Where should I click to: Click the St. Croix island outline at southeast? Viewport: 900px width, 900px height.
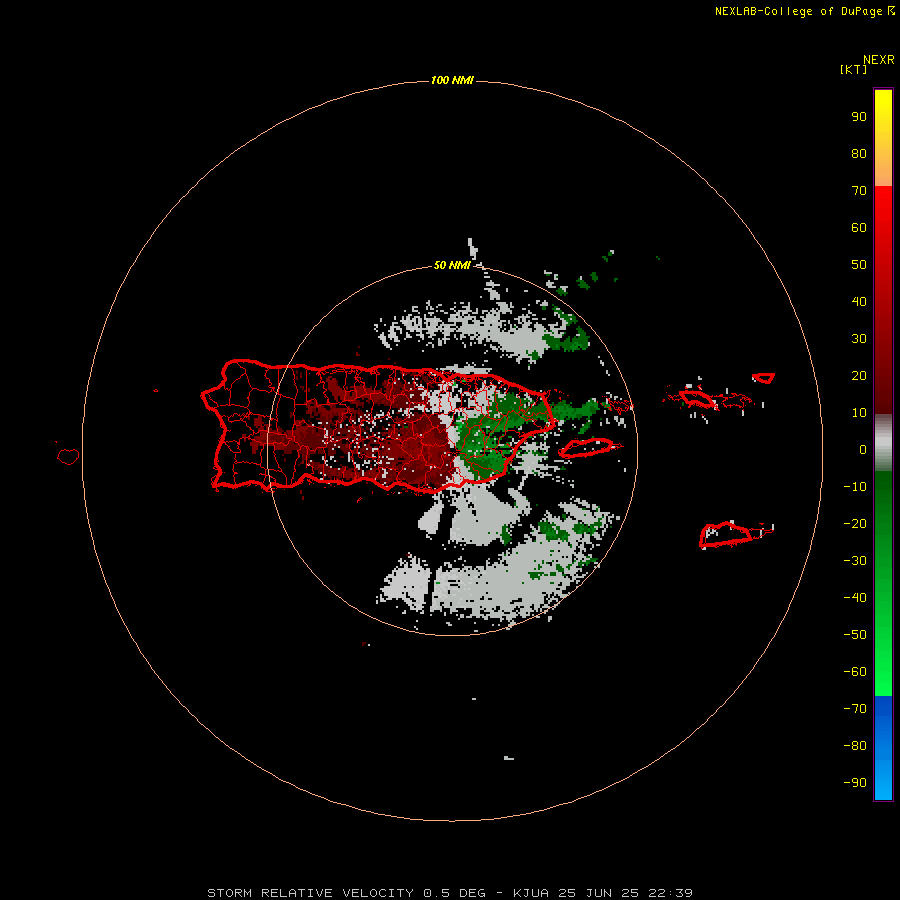[726, 534]
